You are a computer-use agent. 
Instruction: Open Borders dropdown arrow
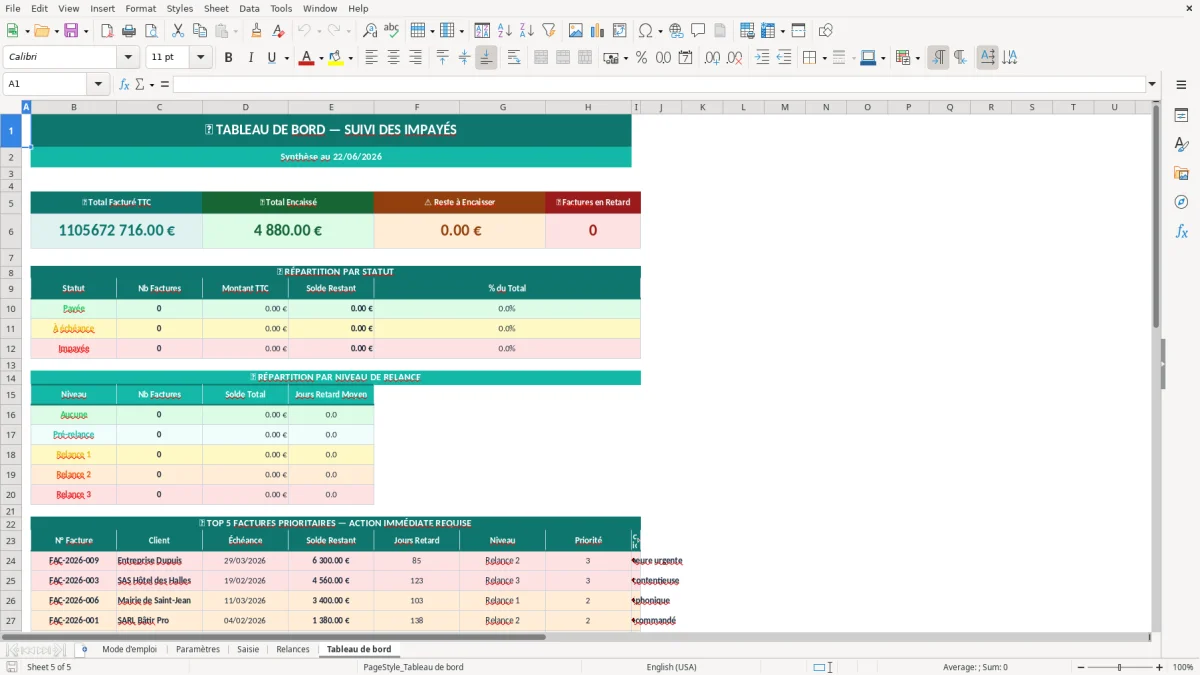(824, 58)
